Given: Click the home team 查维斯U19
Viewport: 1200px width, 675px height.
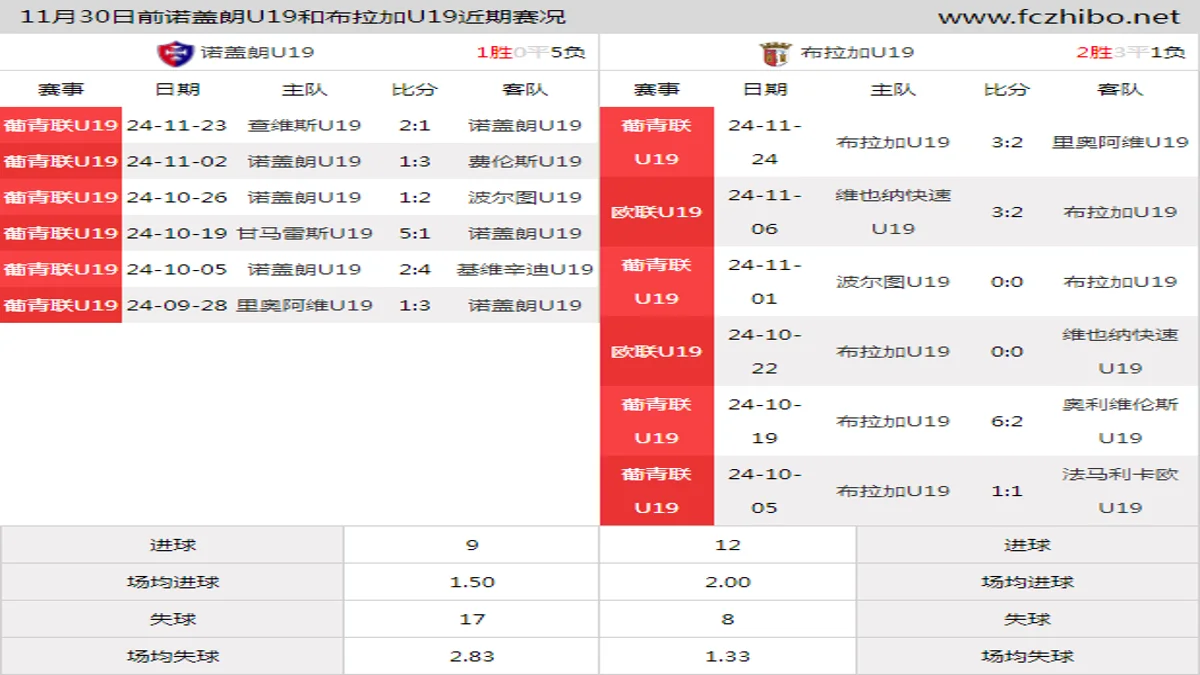Looking at the screenshot, I should pos(304,125).
